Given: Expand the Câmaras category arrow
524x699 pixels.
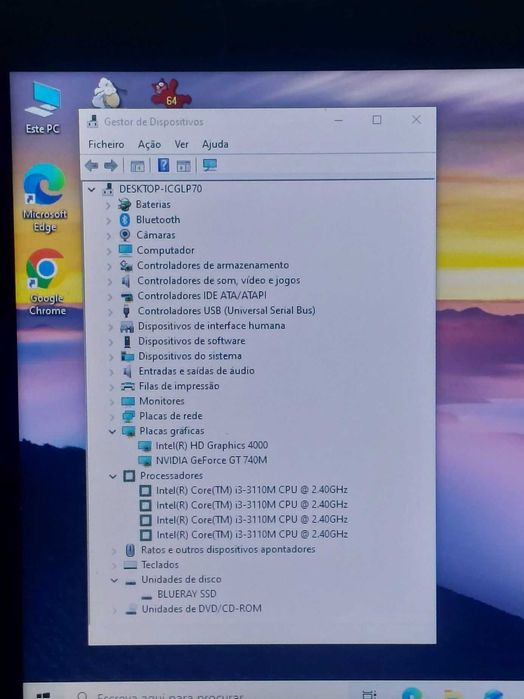Looking at the screenshot, I should pyautogui.click(x=108, y=236).
